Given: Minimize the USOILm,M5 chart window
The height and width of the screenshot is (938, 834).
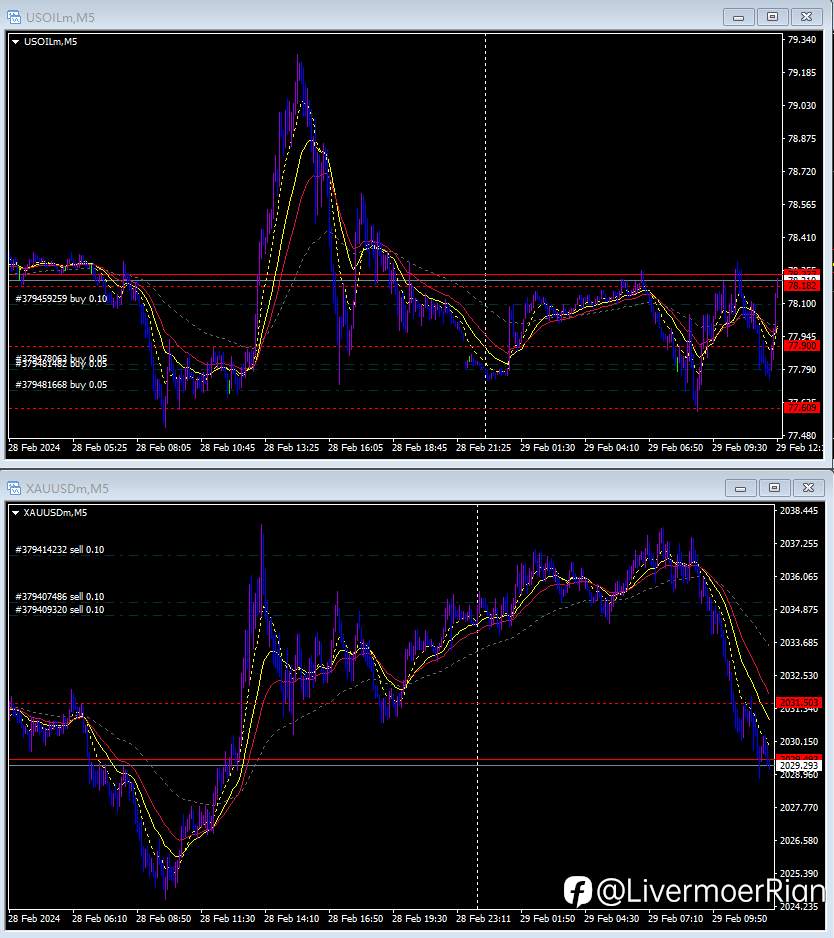Looking at the screenshot, I should tap(738, 17).
